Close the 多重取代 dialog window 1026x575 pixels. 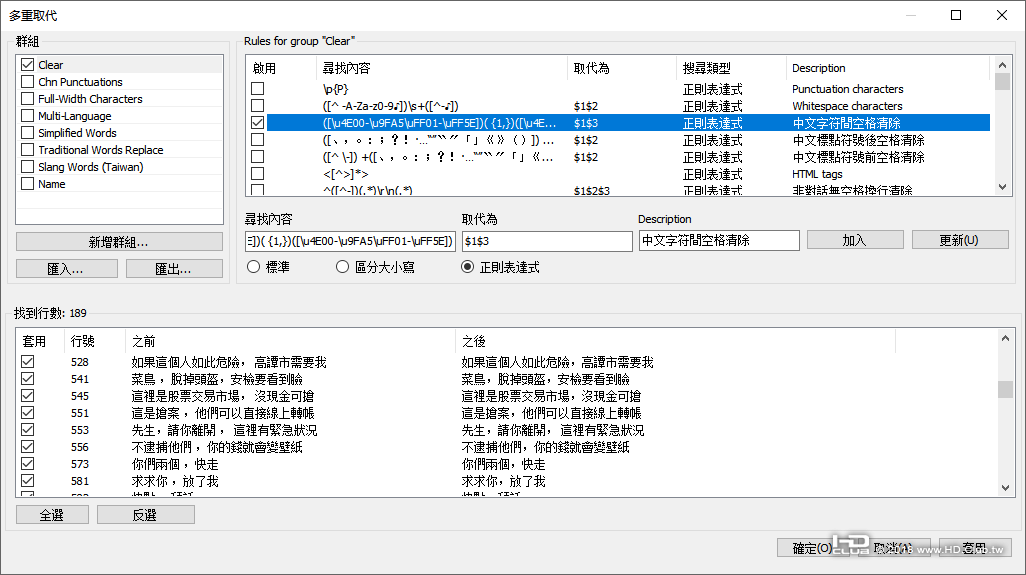click(1002, 15)
